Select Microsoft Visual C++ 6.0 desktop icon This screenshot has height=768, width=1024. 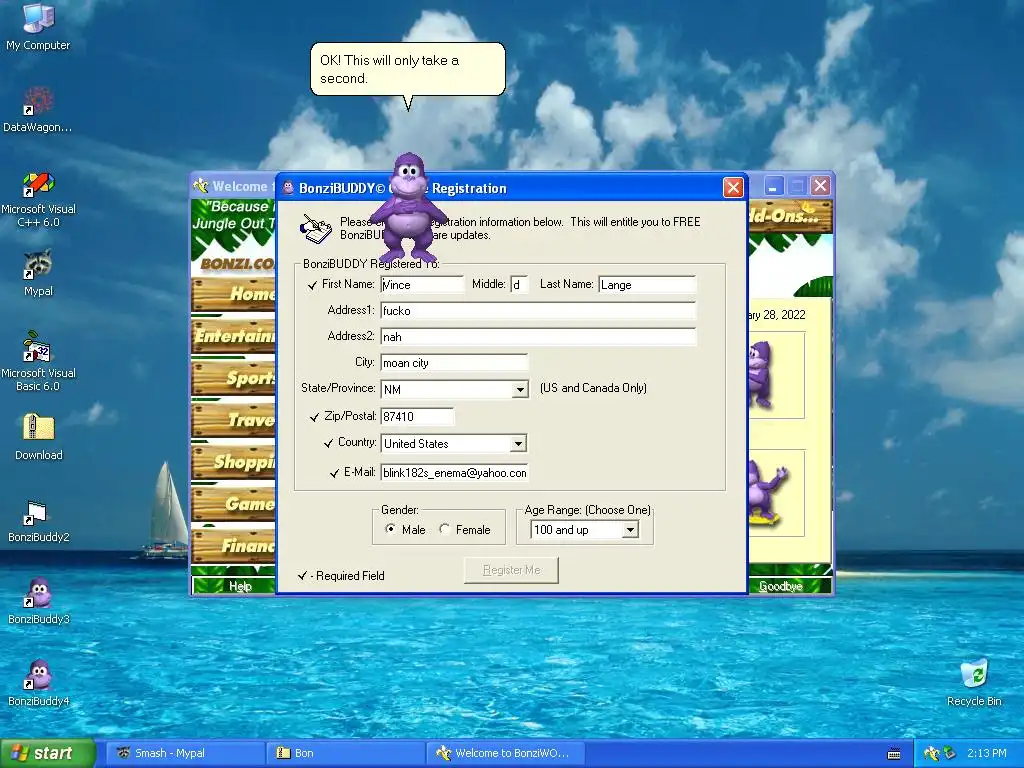[x=39, y=199]
